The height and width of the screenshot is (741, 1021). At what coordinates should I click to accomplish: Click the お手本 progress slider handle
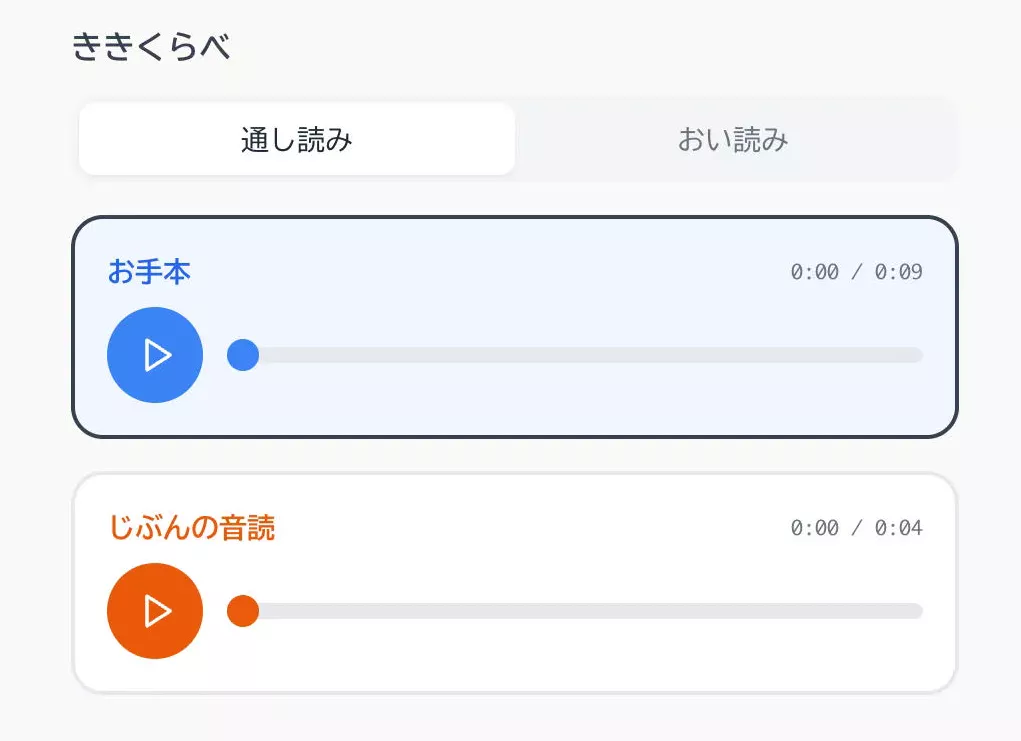242,354
